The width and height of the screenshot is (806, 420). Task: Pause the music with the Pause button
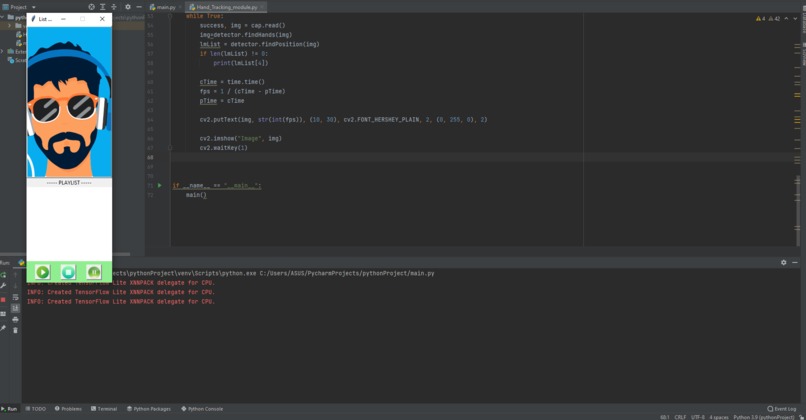click(94, 272)
